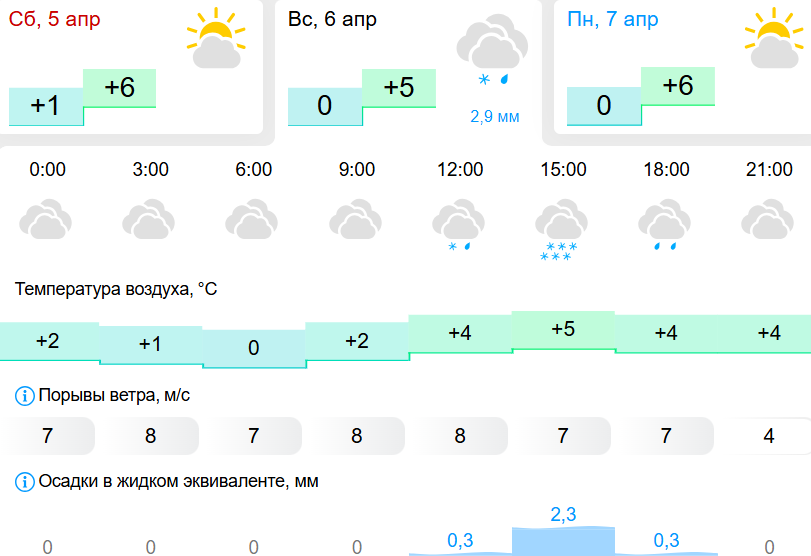The image size is (811, 556).
Task: Click the sleet cloud icon at 12:00
Action: (x=459, y=224)
